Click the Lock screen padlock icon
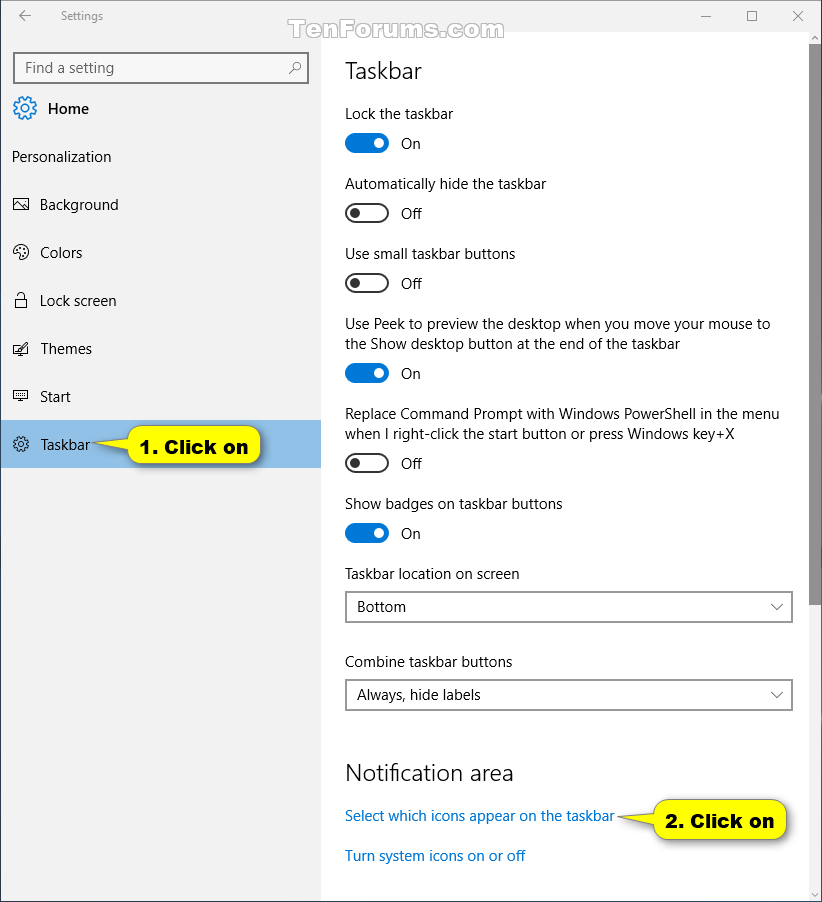Screen dimensions: 822x902 pyautogui.click(x=21, y=300)
